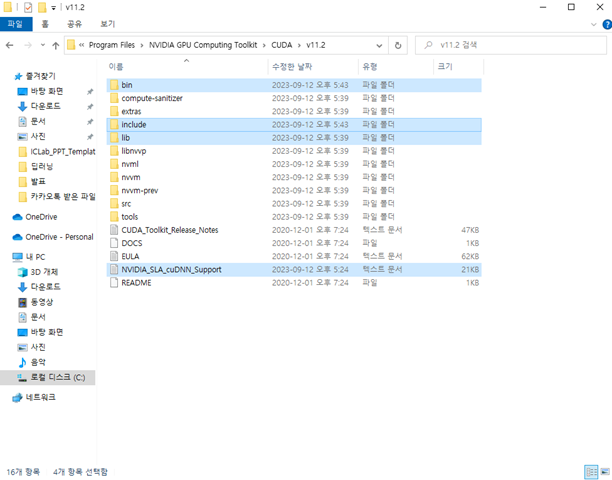Select the nvvm-prev folder icon
Screen dimensions: 612x480
click(x=114, y=190)
